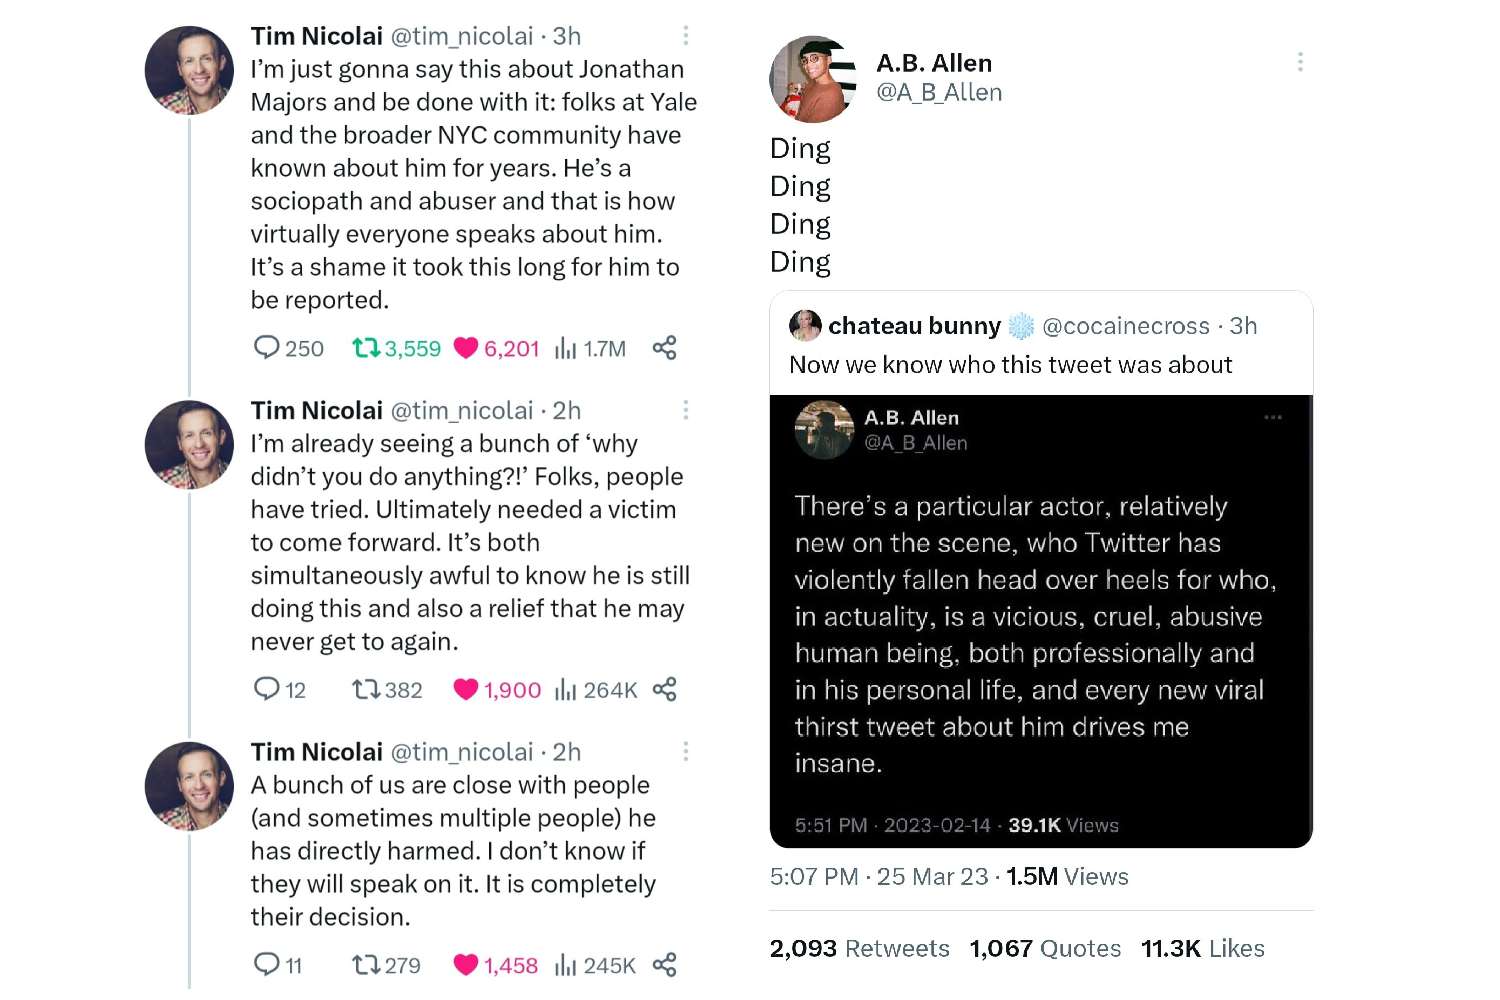View the 2,093 Retweets list
This screenshot has height=1000, width=1500.
pyautogui.click(x=859, y=948)
